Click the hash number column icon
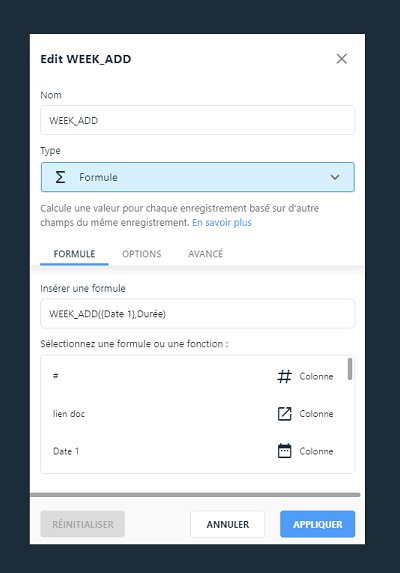This screenshot has width=400, height=573. pyautogui.click(x=285, y=376)
